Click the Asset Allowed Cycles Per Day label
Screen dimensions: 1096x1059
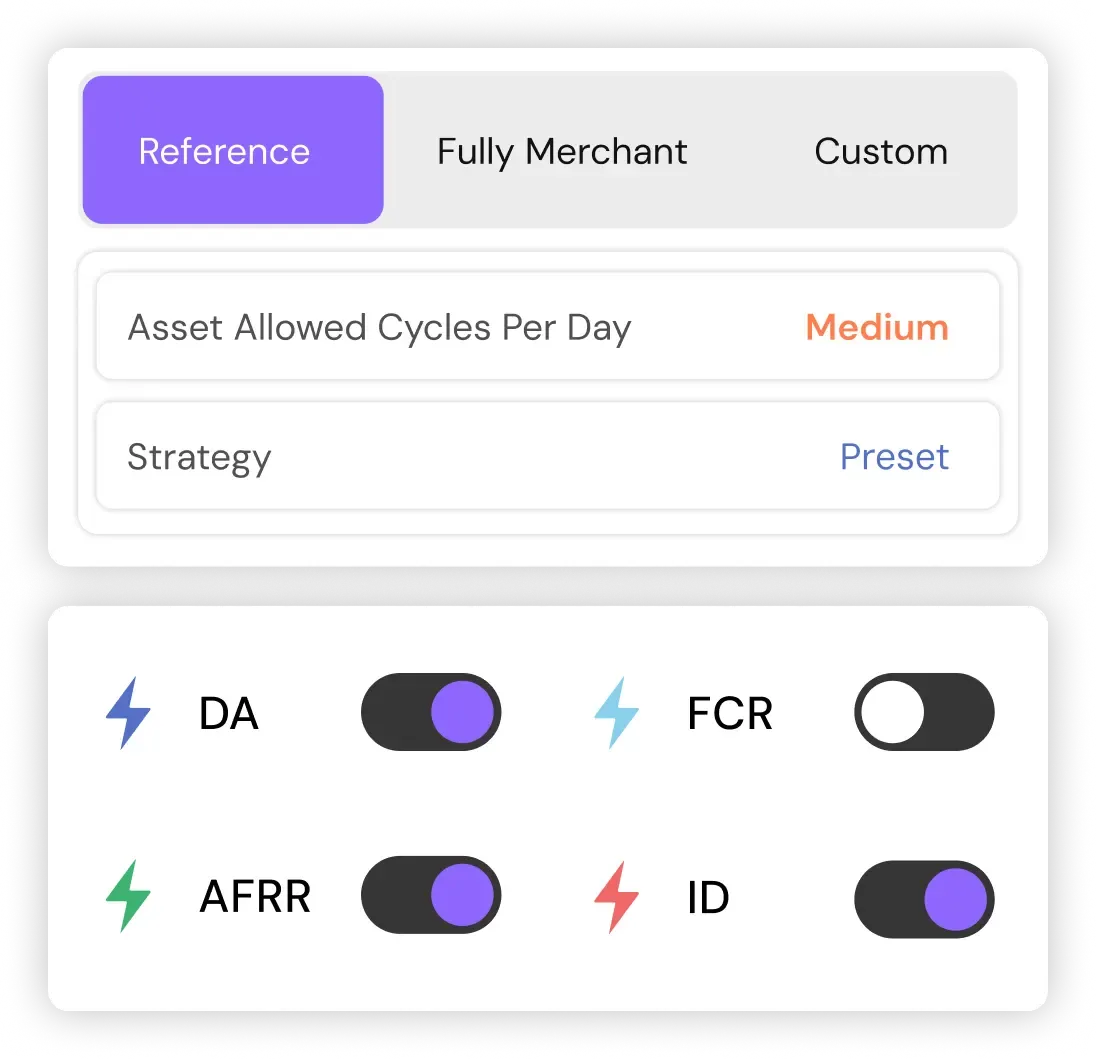point(380,328)
